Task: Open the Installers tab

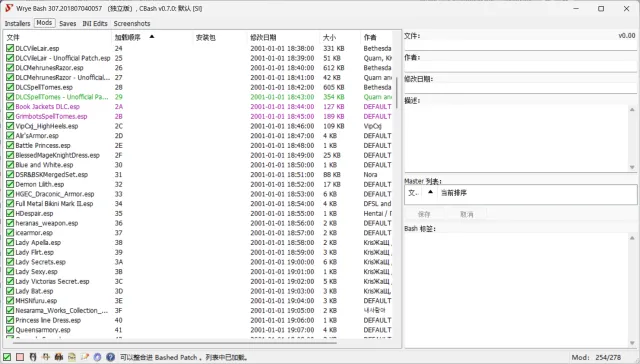Action: (18, 24)
